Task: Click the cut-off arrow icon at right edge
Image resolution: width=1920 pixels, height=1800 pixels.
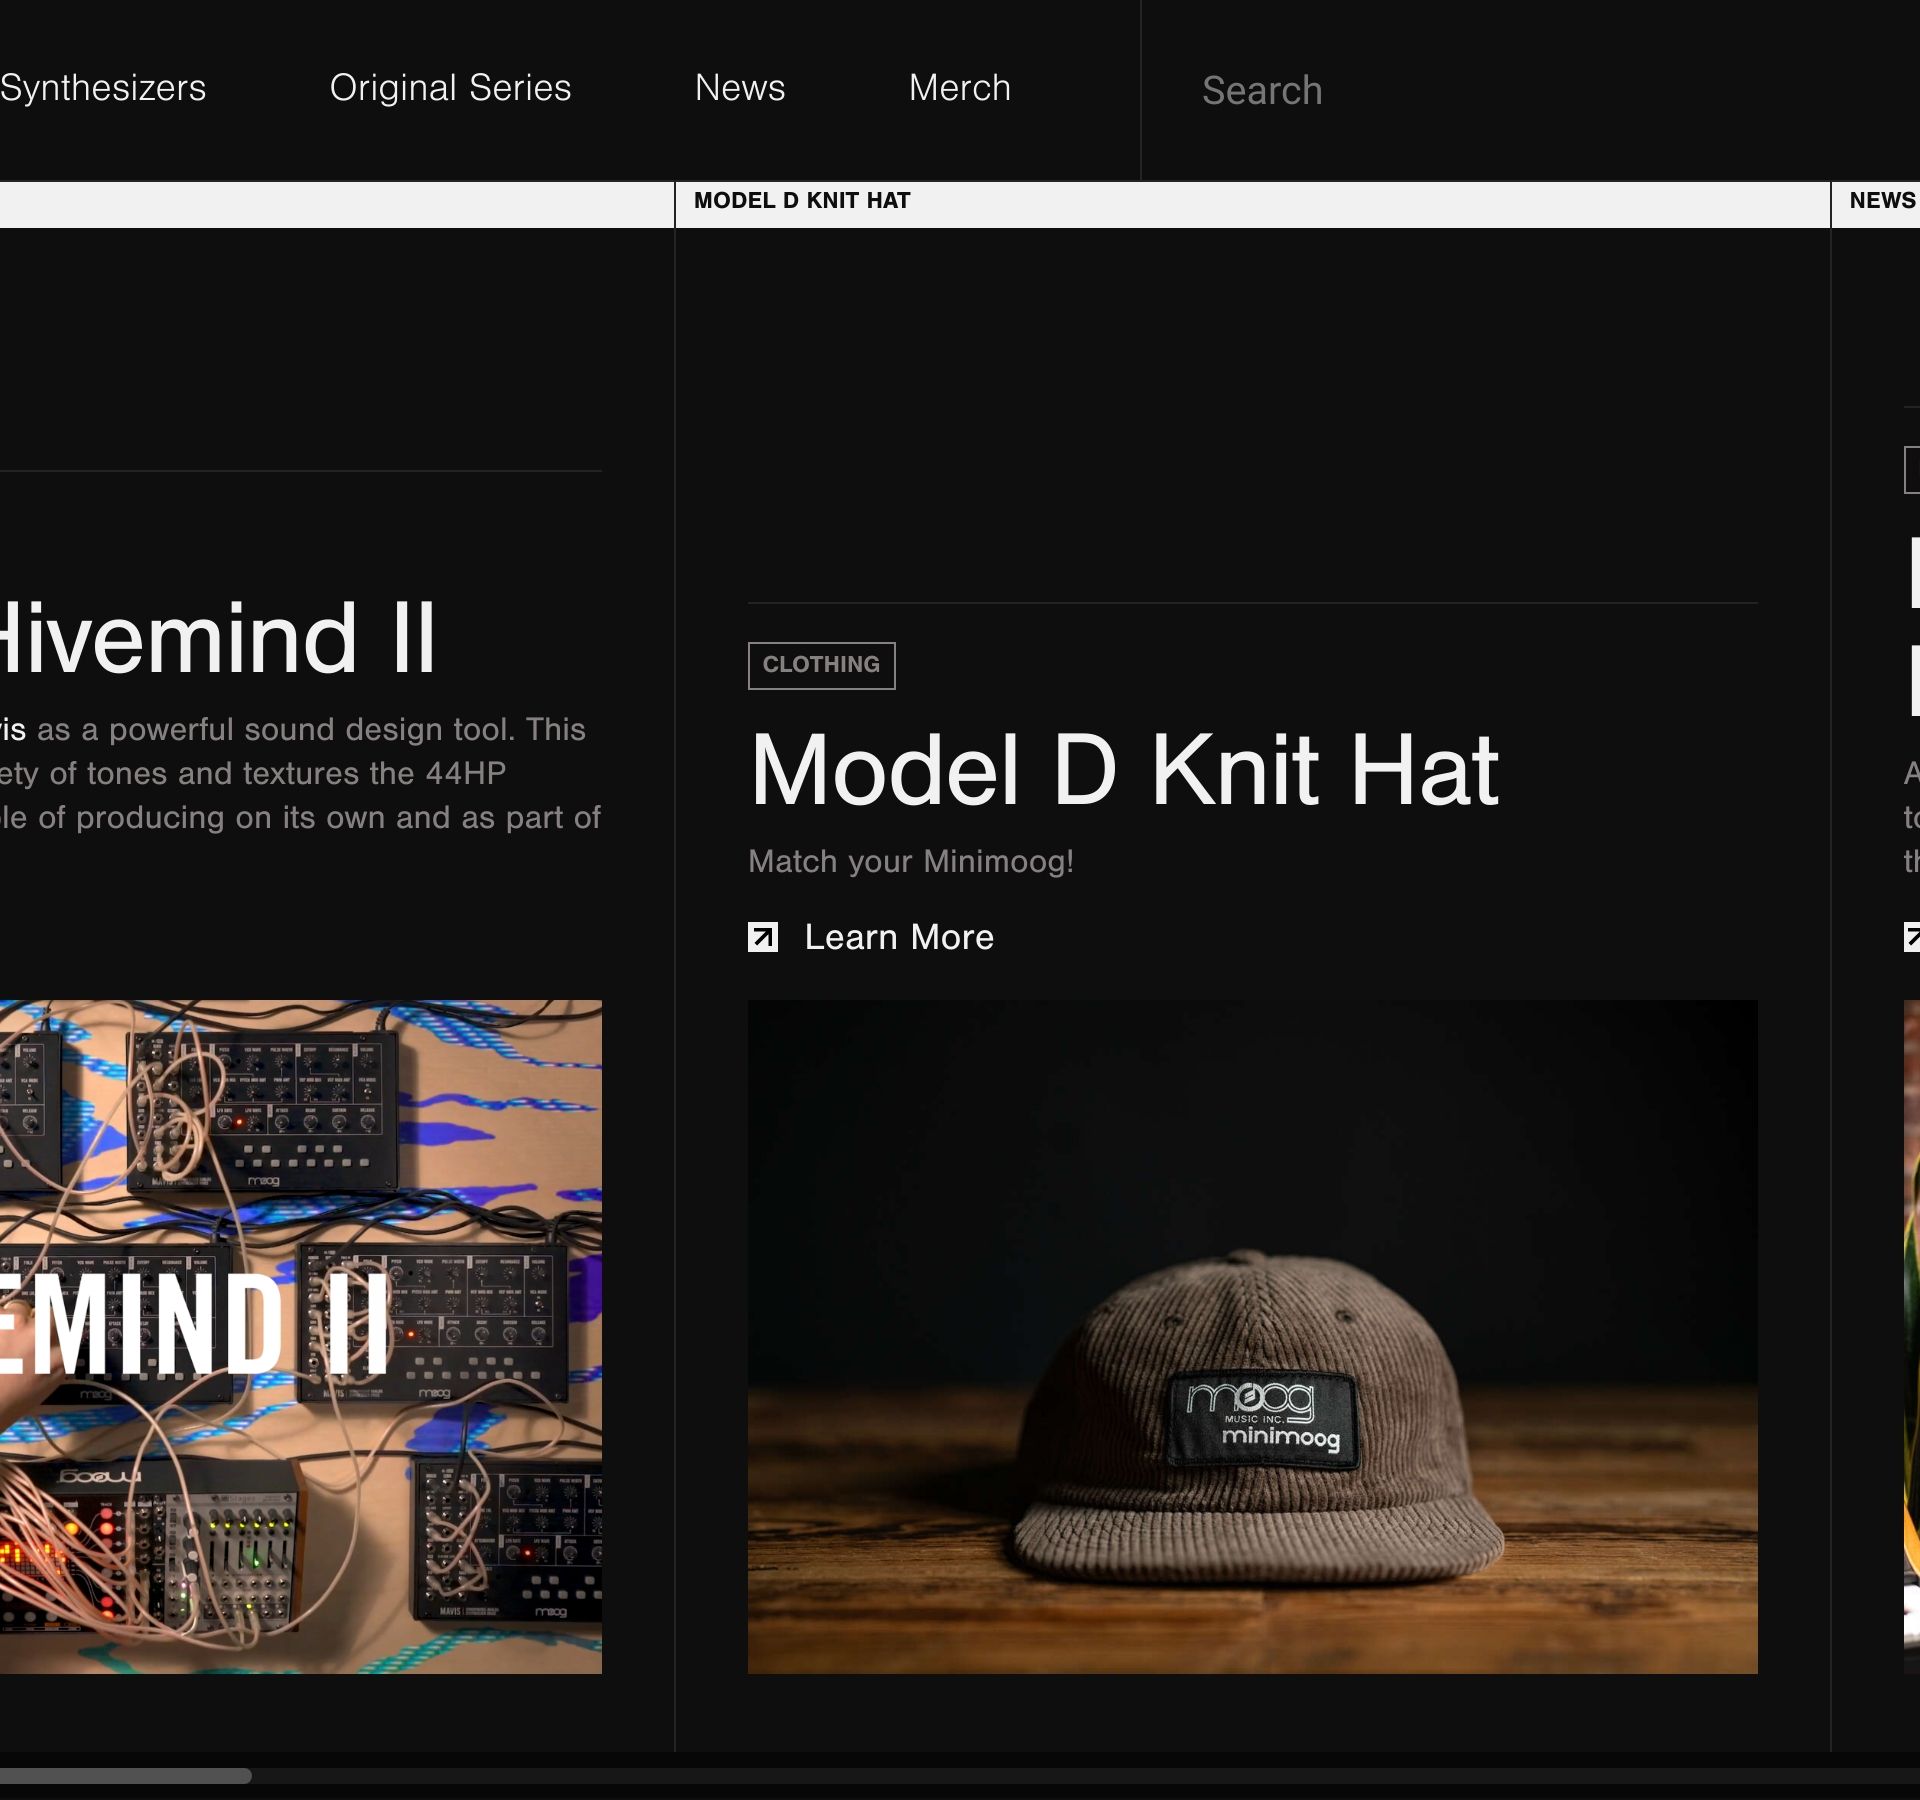Action: (1912, 937)
